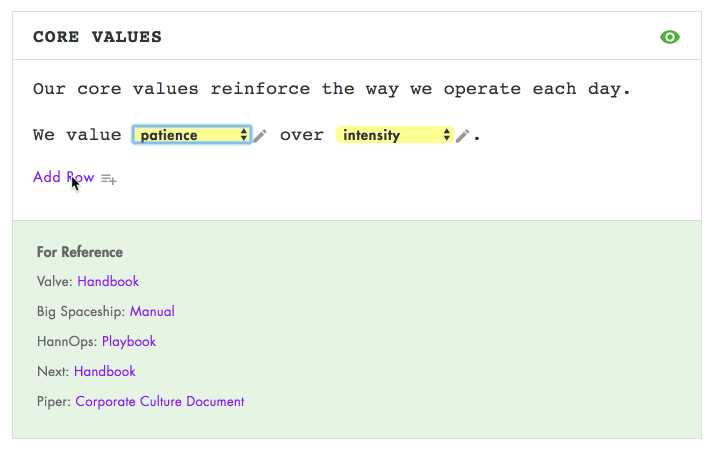
Task: Toggle the green eye visibility icon
Action: pyautogui.click(x=670, y=37)
